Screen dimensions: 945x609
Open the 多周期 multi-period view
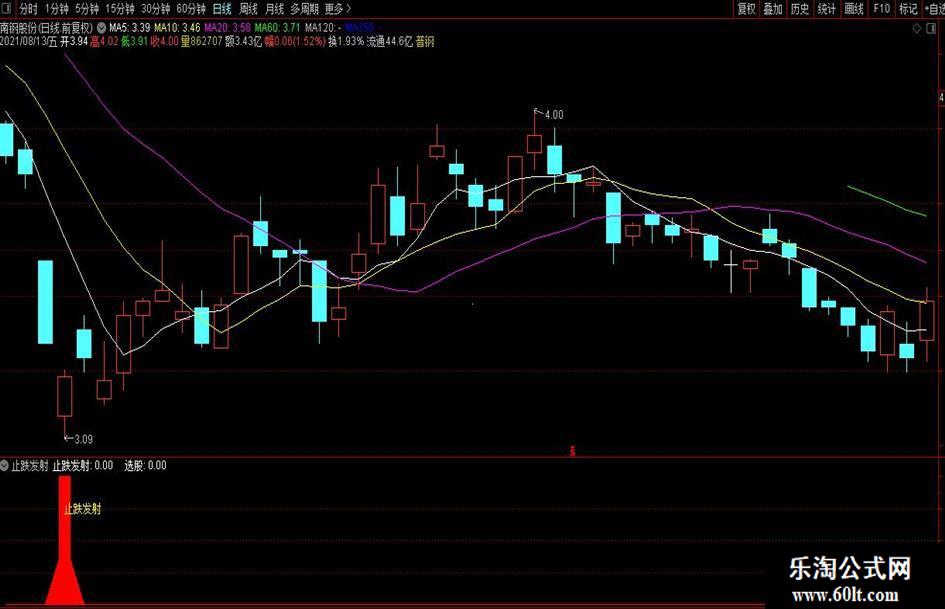pyautogui.click(x=304, y=9)
